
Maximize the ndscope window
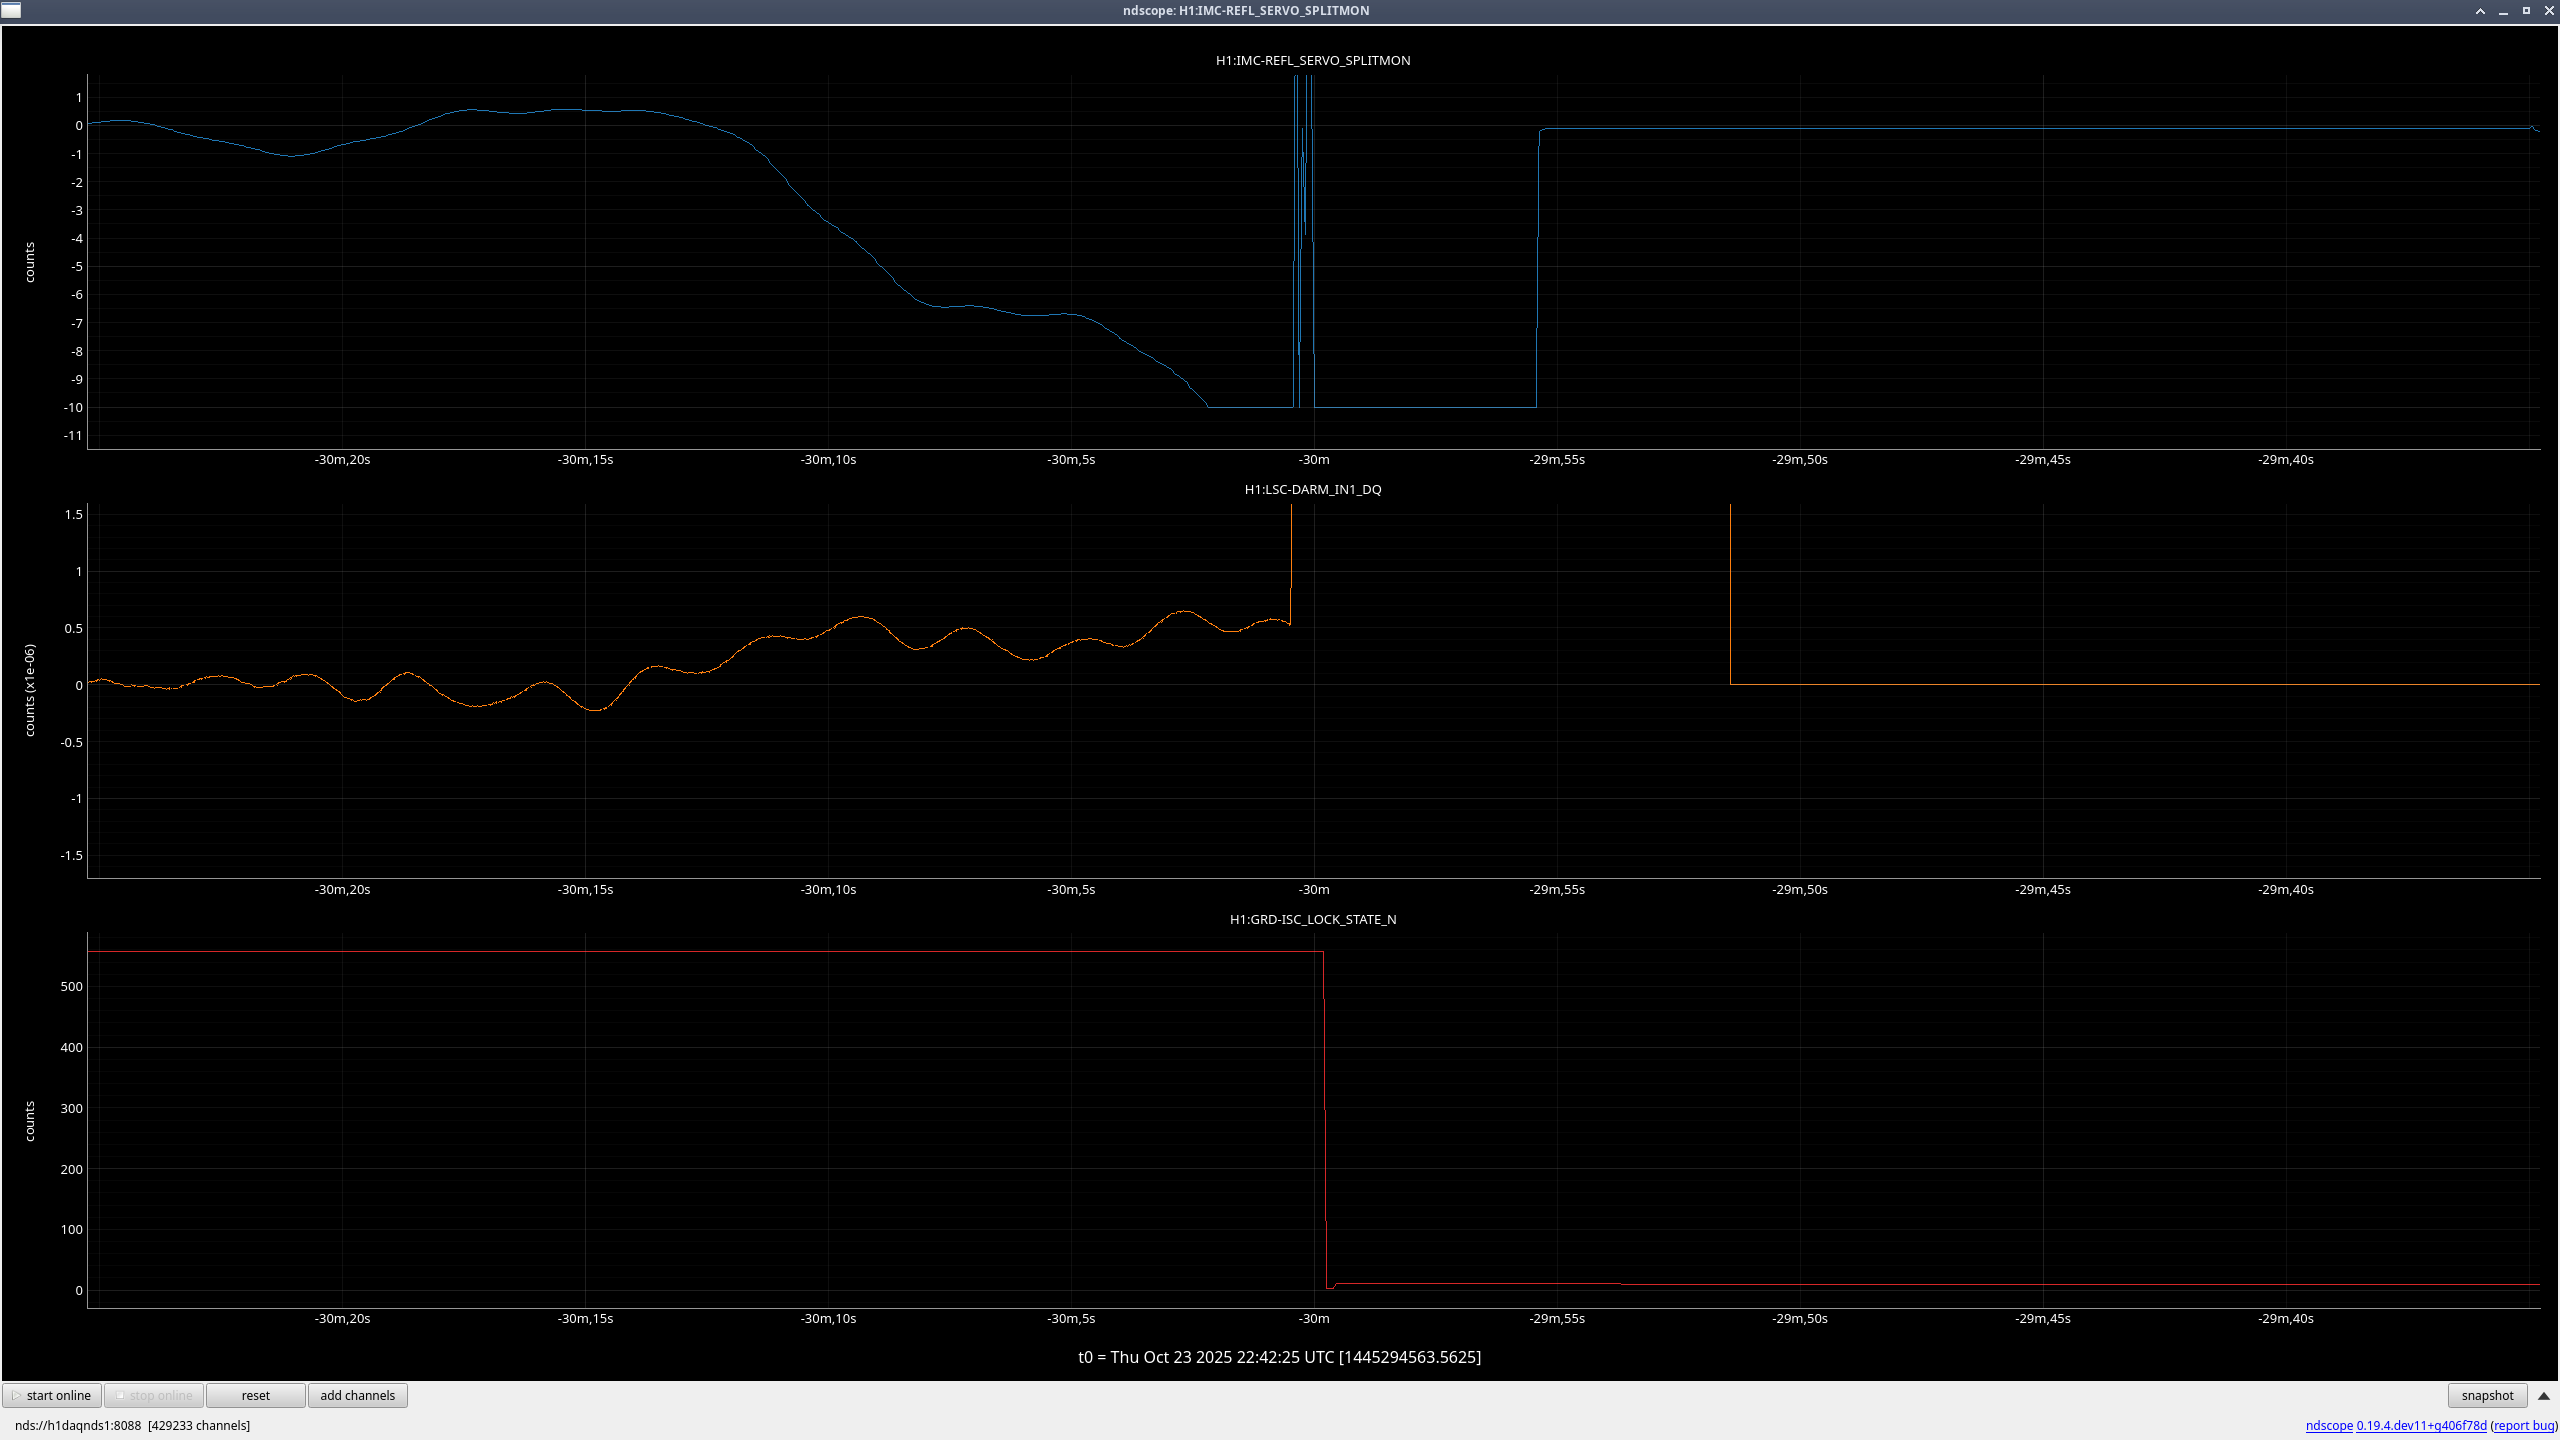[x=2526, y=11]
